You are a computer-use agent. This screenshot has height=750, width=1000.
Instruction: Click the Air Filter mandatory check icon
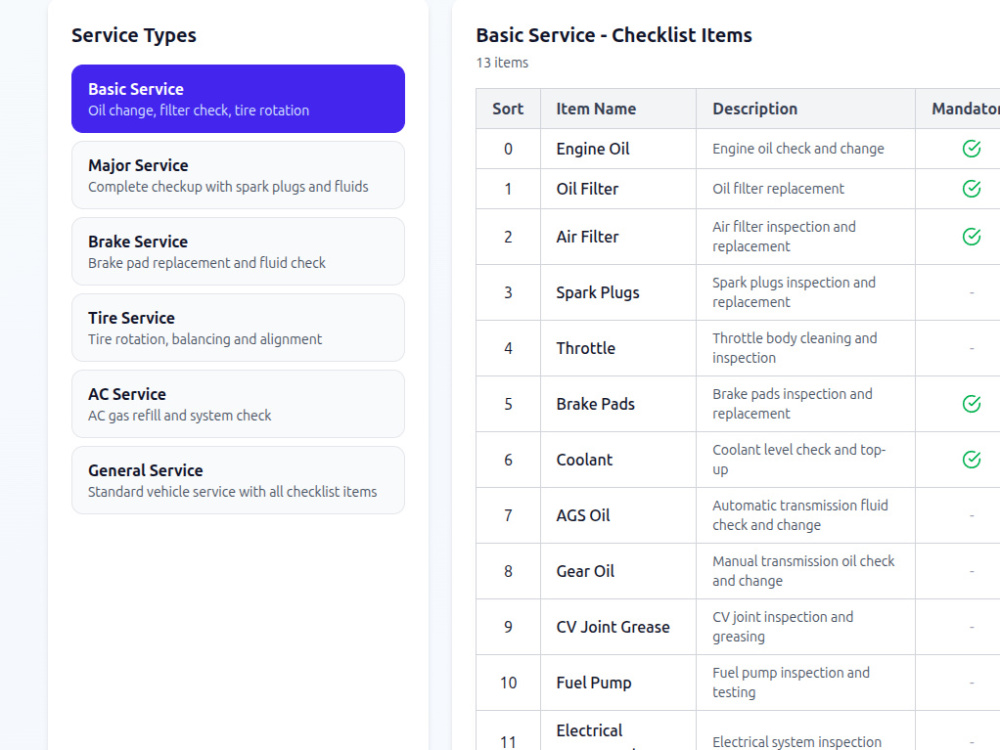[971, 237]
